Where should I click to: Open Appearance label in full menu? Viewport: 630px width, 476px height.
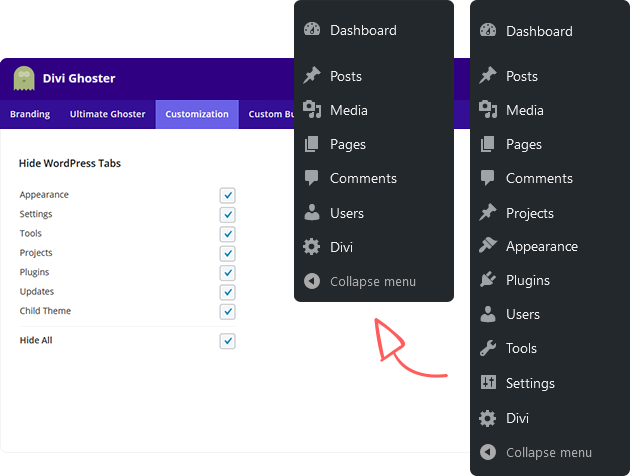pos(542,246)
